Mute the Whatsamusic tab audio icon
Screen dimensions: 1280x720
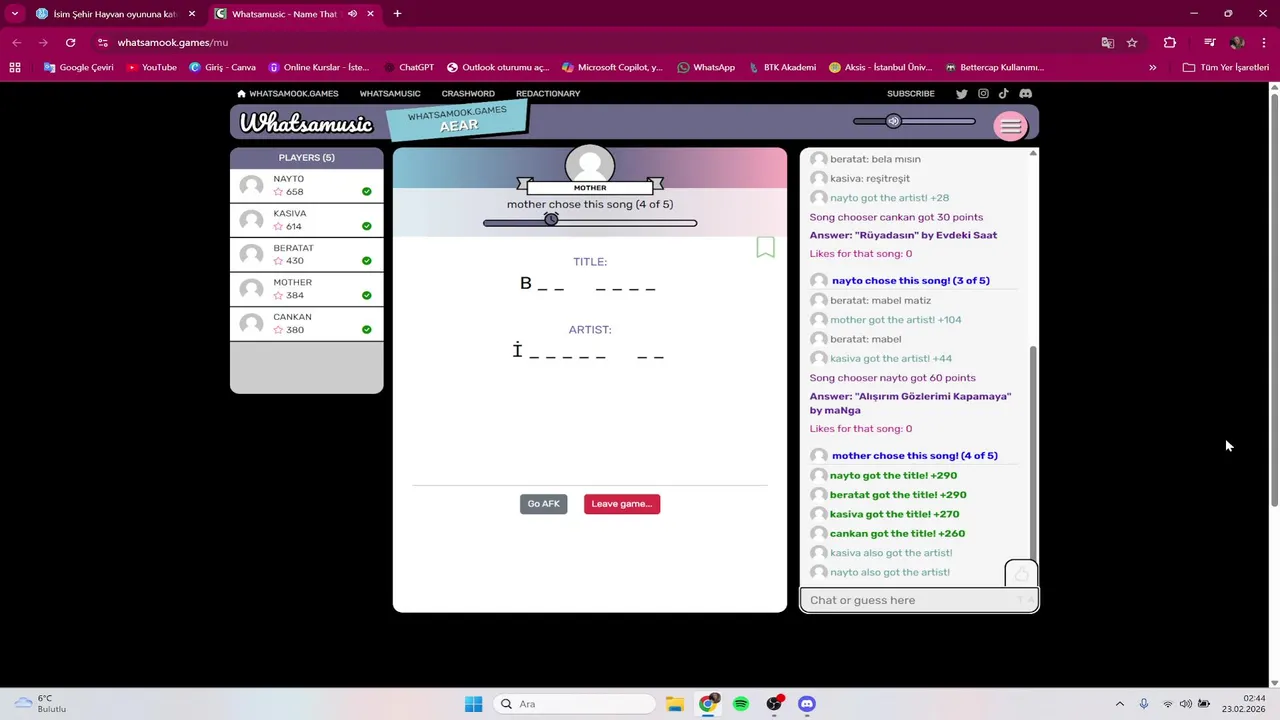point(352,14)
